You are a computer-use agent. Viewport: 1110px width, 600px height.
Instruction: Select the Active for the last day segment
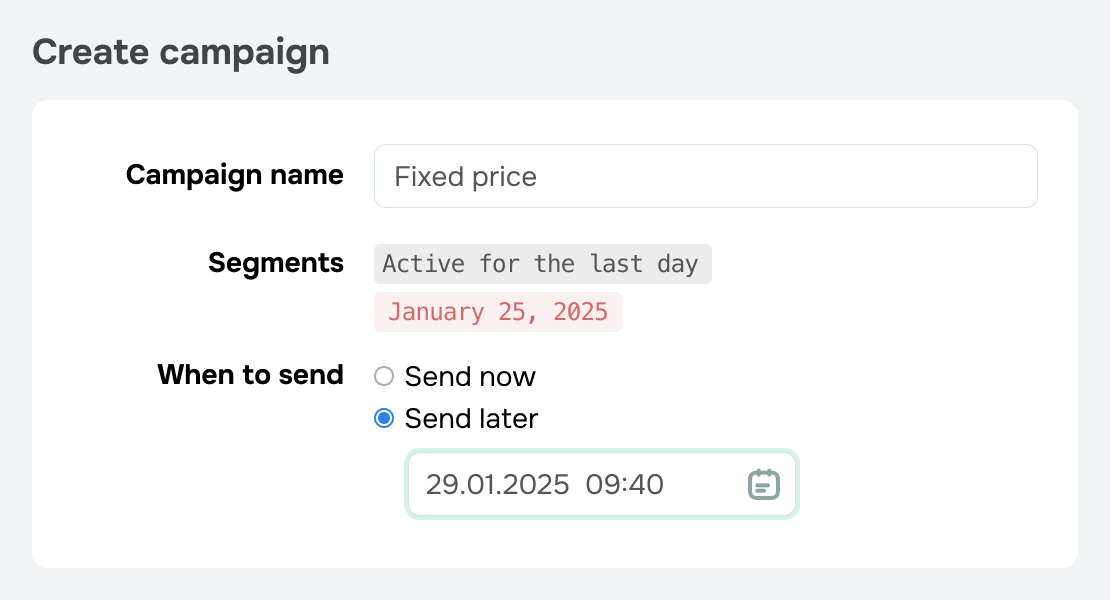542,264
